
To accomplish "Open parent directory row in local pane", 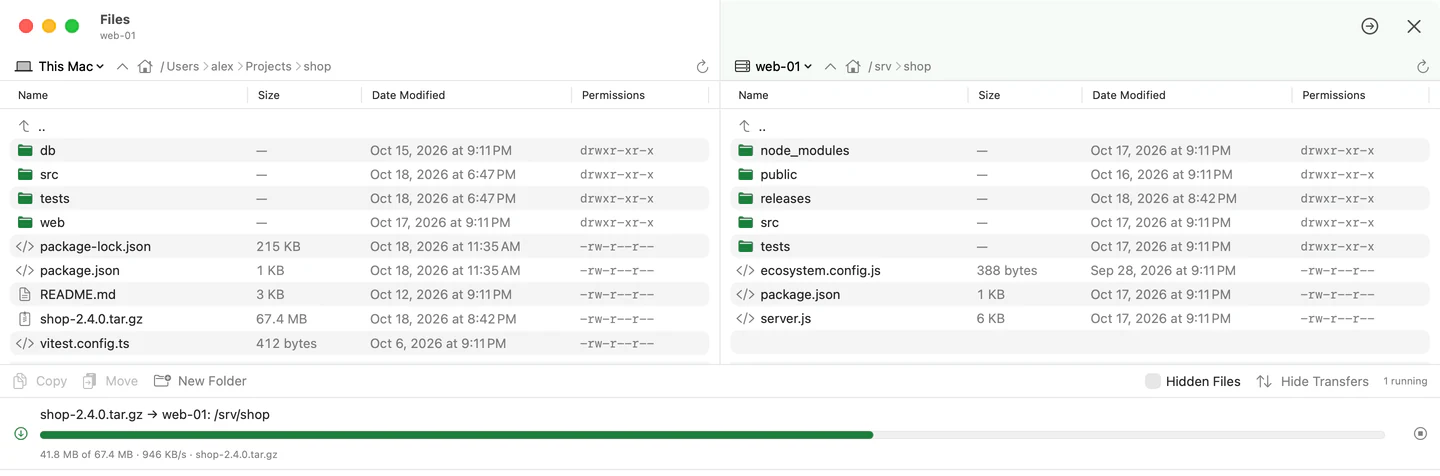I will [x=360, y=126].
